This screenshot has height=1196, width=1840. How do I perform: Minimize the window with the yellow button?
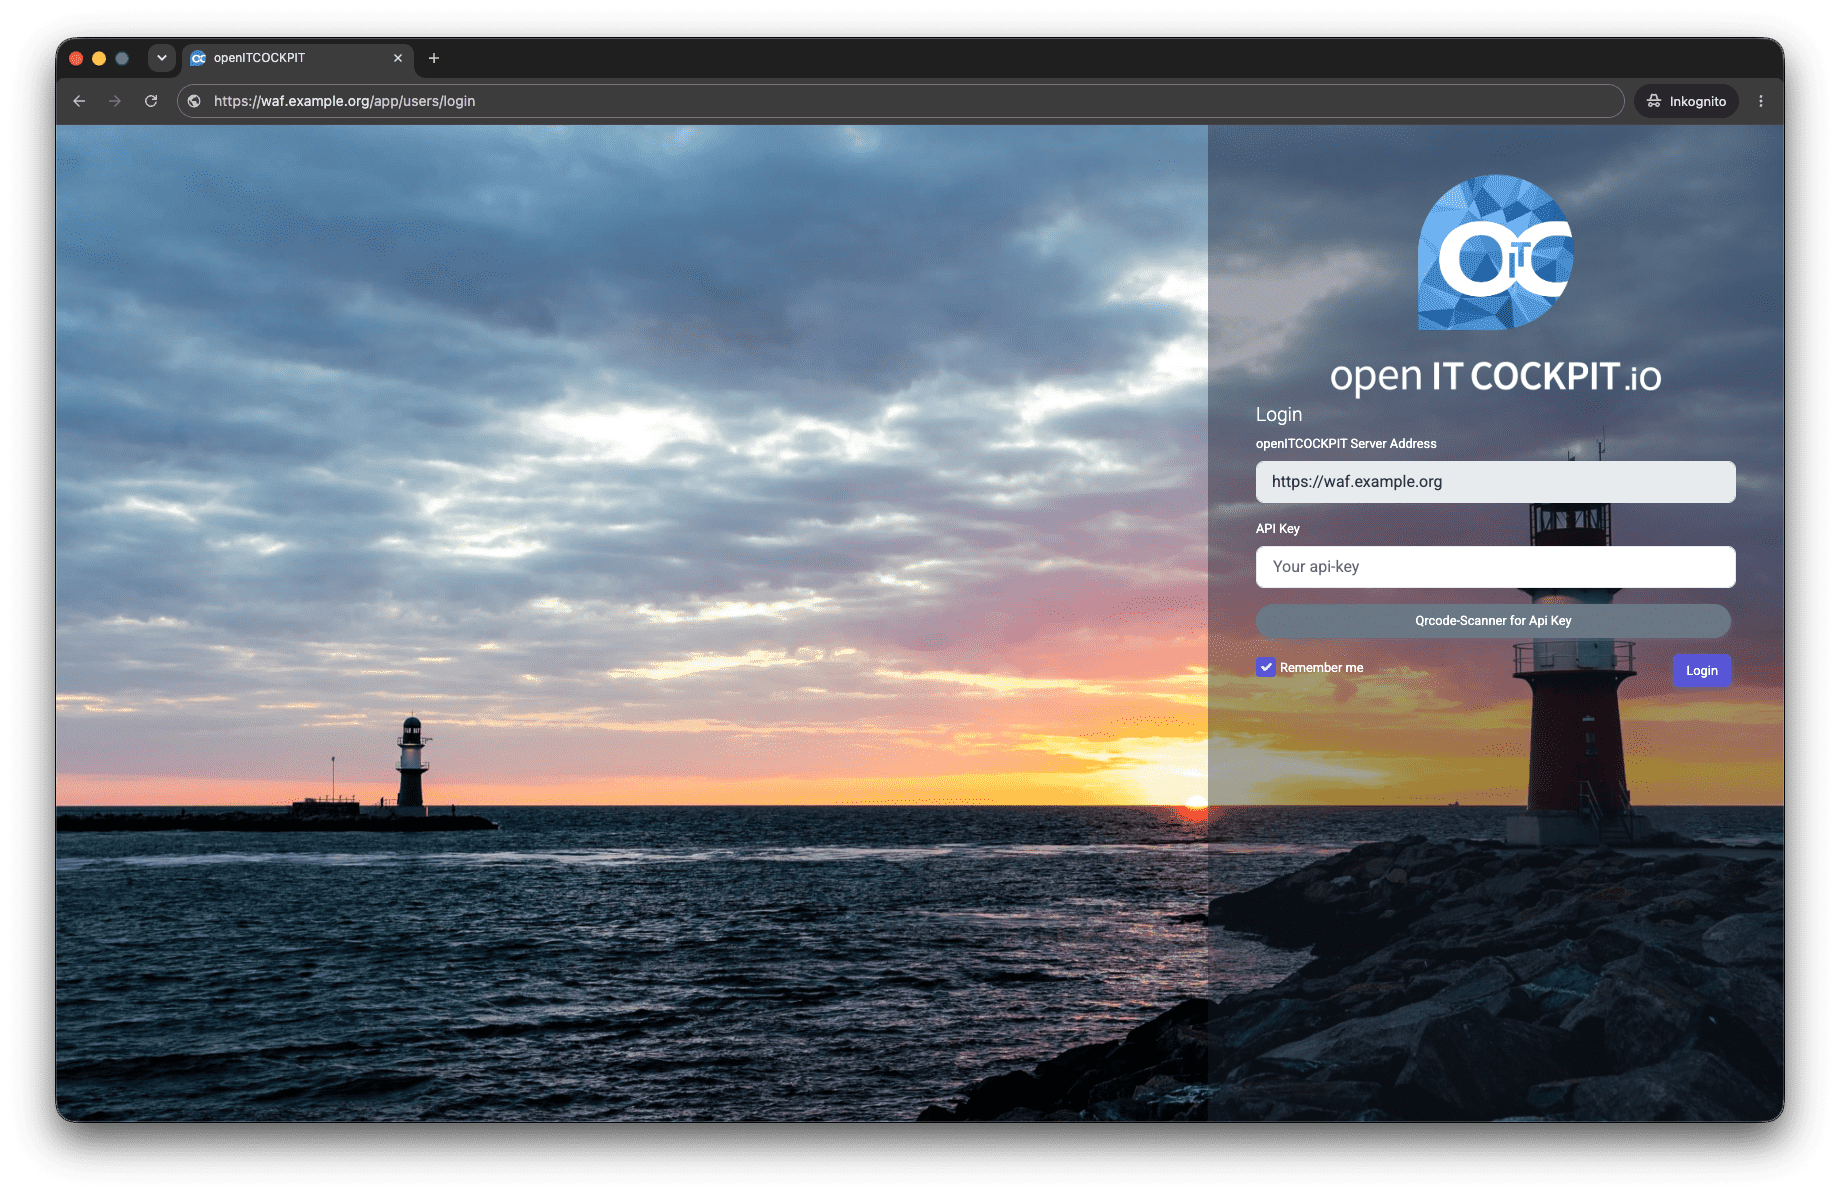99,58
